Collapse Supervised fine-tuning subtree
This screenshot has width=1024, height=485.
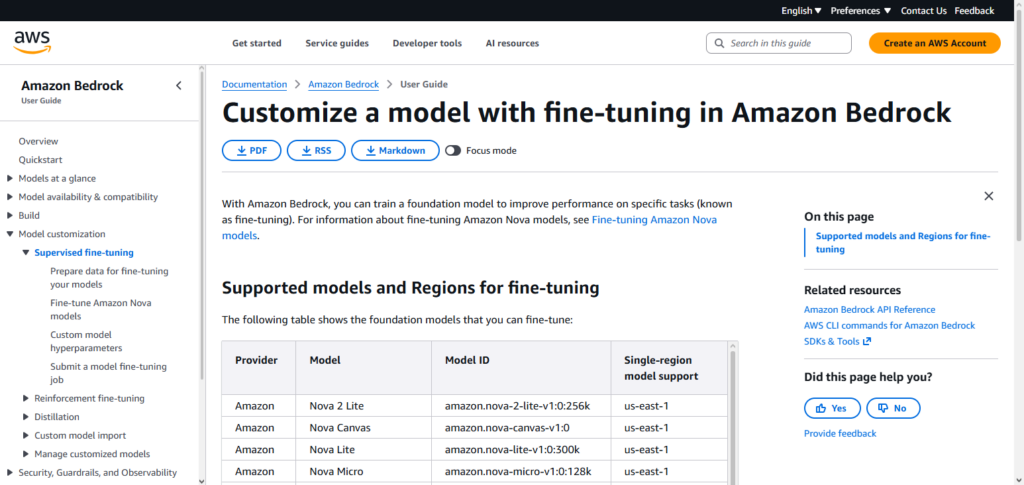25,253
